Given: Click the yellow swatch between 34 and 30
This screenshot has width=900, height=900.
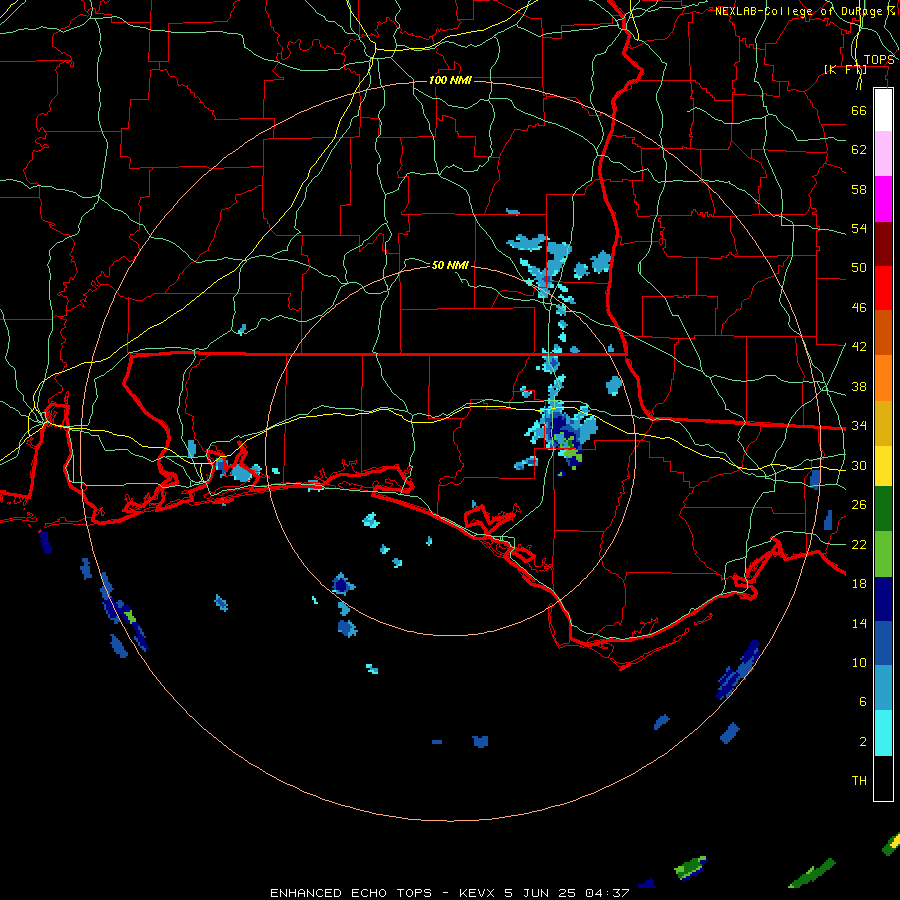Looking at the screenshot, I should tap(883, 465).
